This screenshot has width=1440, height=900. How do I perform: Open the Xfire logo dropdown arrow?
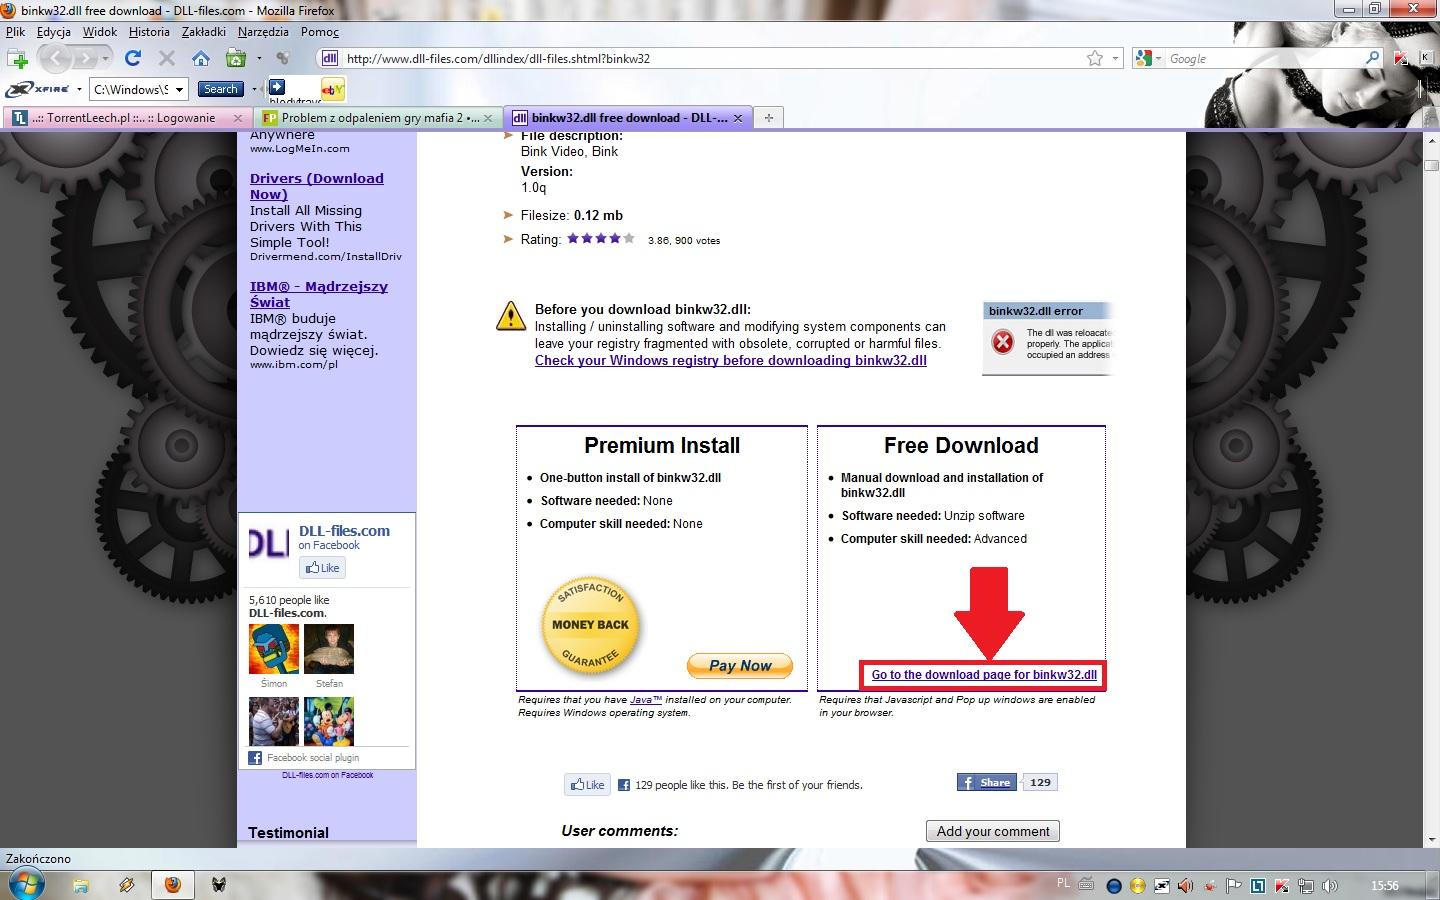click(78, 90)
